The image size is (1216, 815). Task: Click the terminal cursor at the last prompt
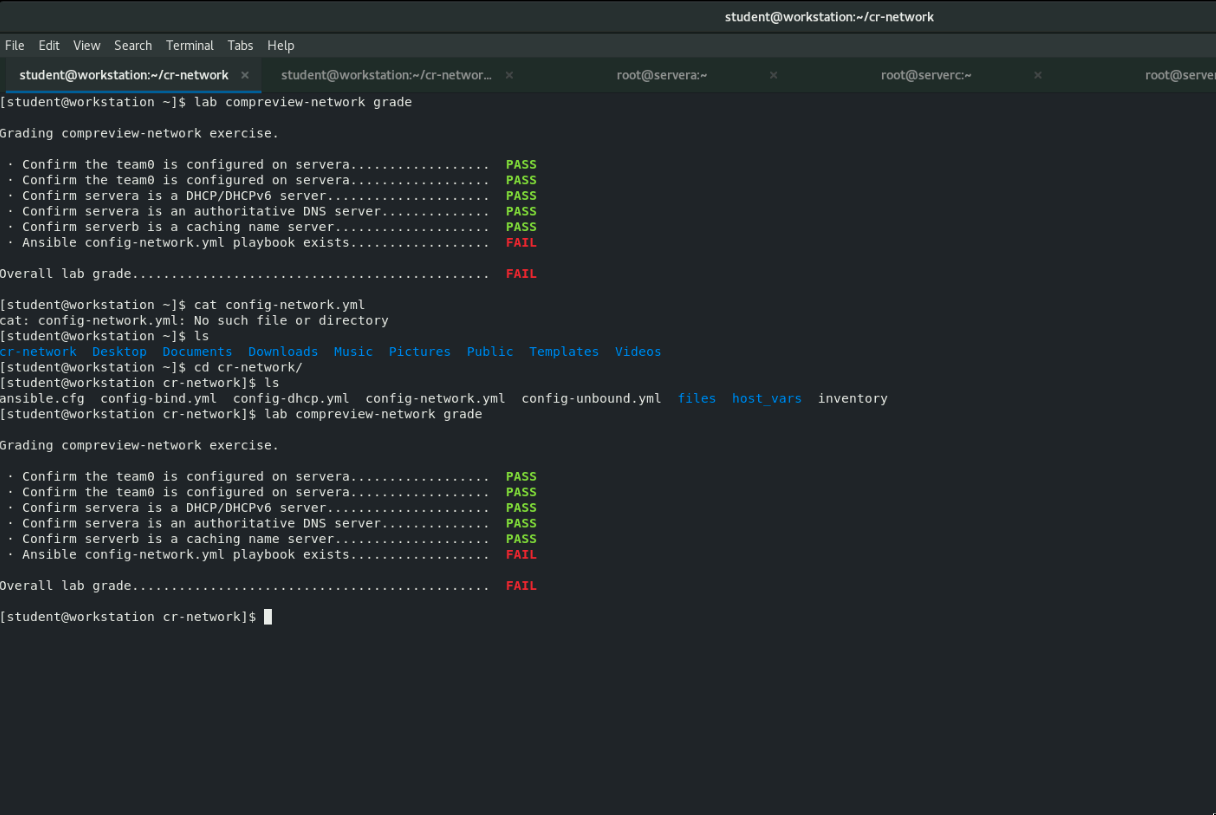pos(267,617)
